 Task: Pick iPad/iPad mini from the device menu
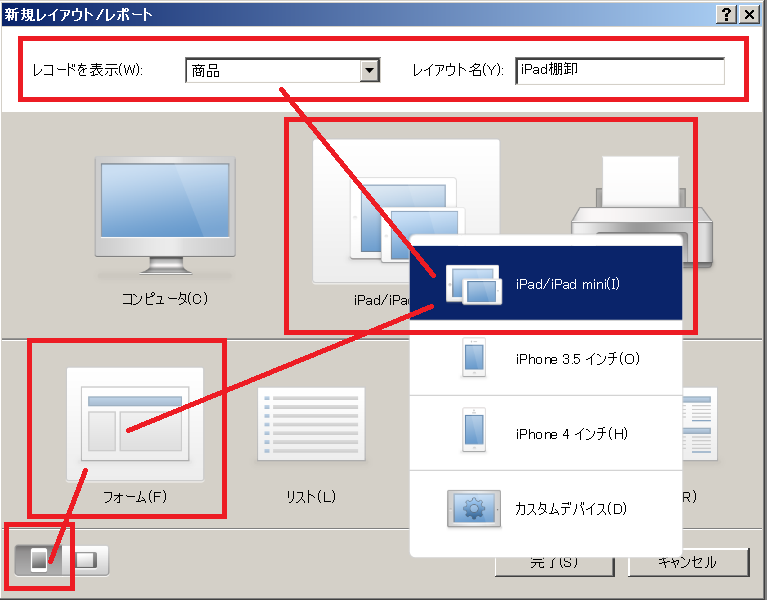pyautogui.click(x=546, y=283)
